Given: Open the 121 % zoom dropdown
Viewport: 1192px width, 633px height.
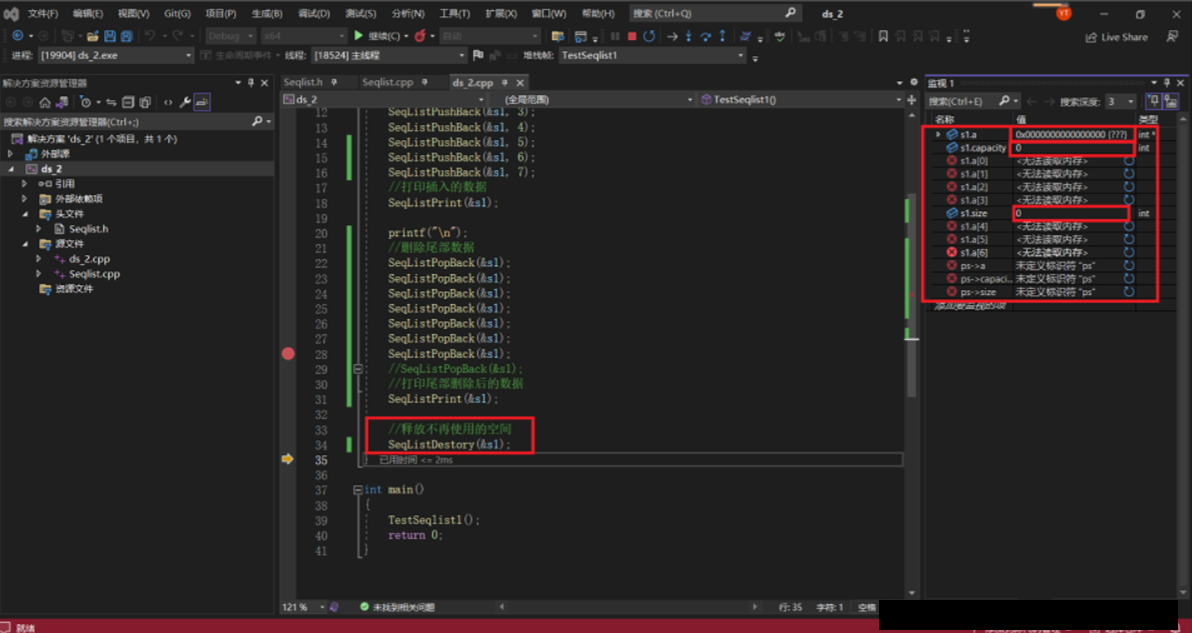Looking at the screenshot, I should pos(303,607).
